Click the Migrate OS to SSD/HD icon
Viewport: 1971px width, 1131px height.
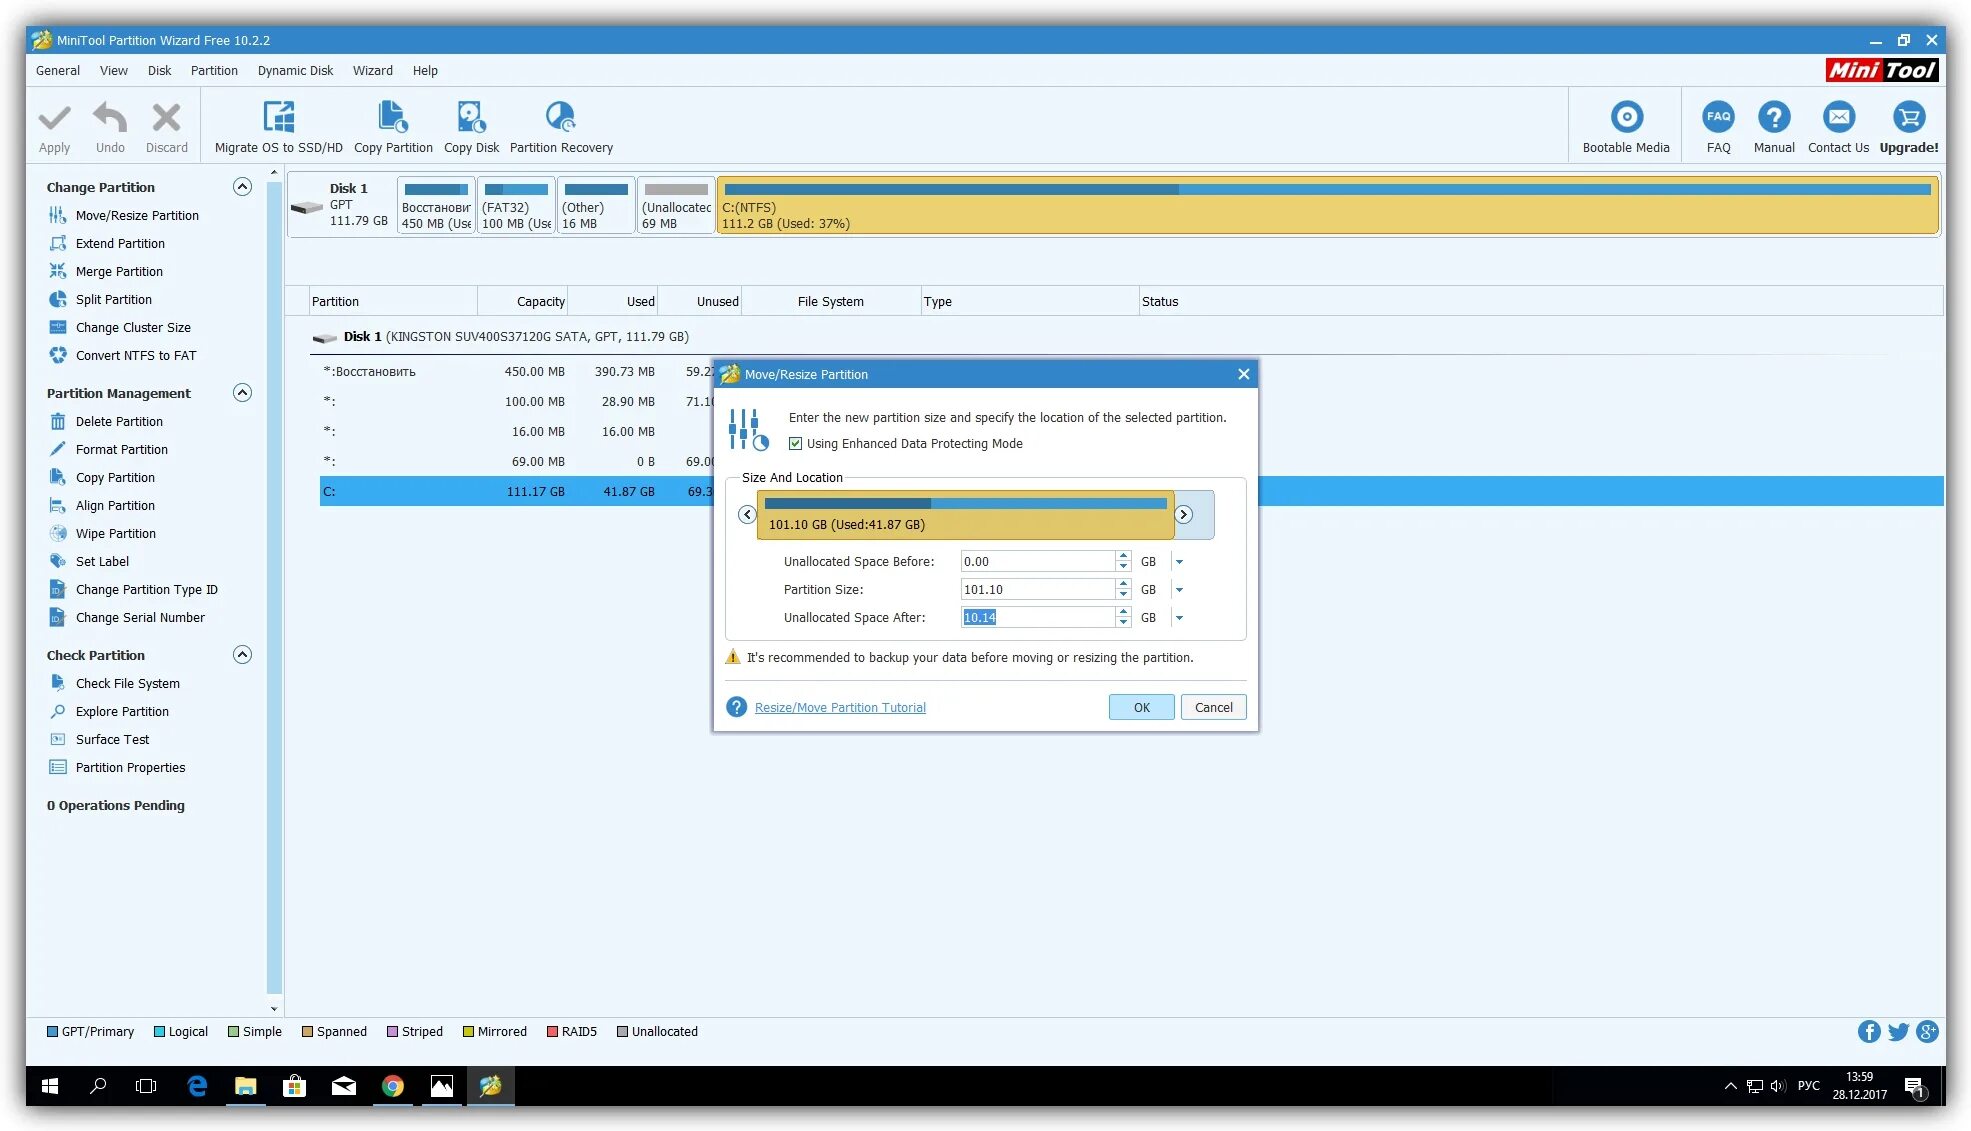(x=278, y=118)
